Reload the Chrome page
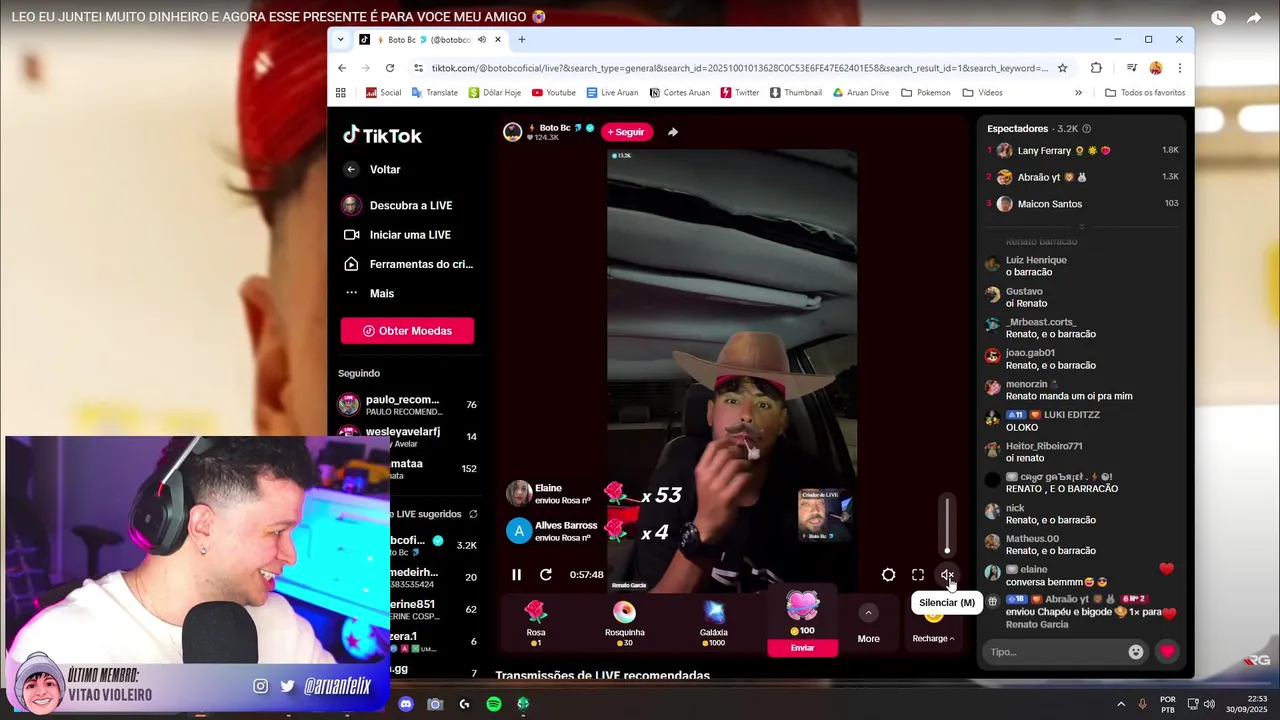Image resolution: width=1280 pixels, height=720 pixels. coord(390,68)
